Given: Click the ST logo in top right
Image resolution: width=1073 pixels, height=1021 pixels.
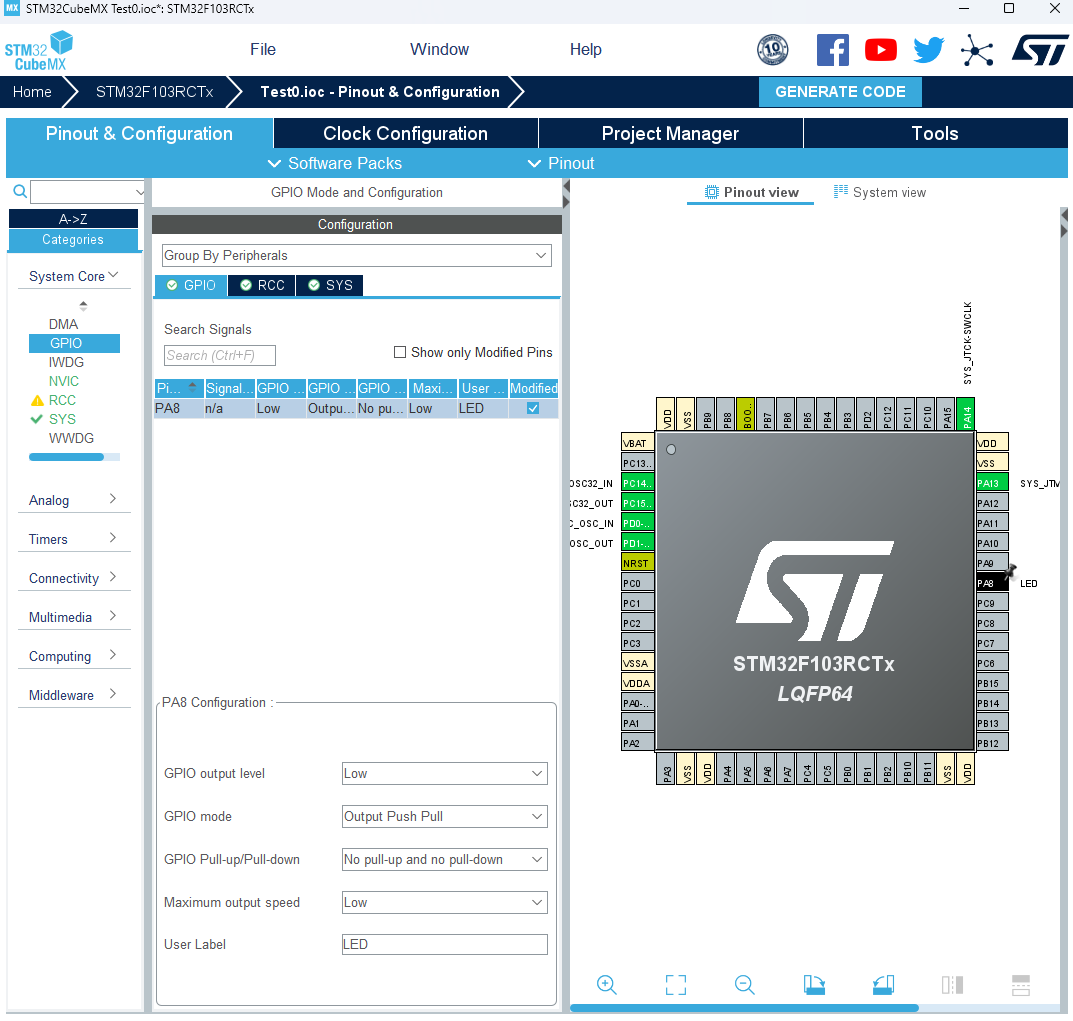Looking at the screenshot, I should 1039,50.
